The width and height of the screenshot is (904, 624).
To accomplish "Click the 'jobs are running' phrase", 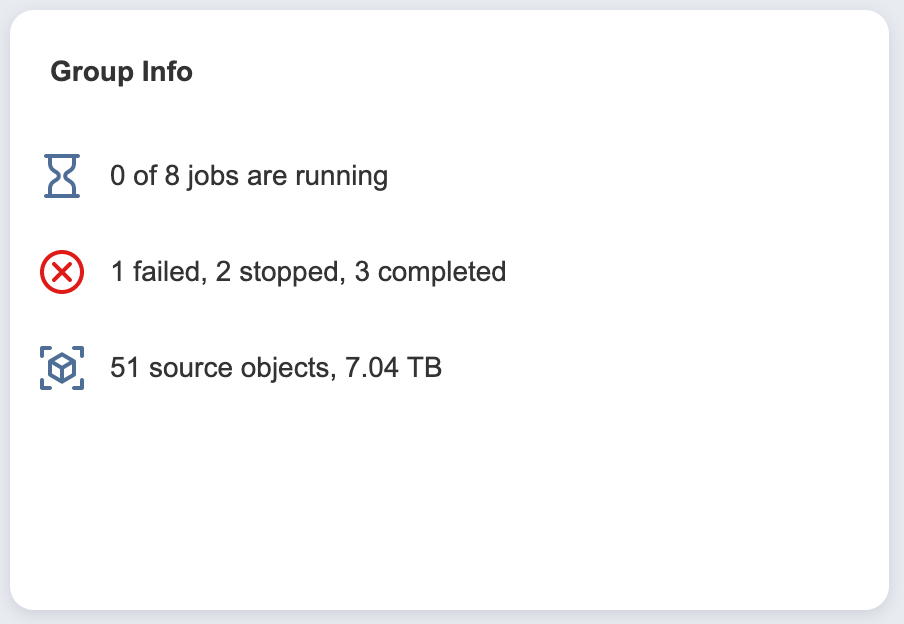I will point(287,176).
